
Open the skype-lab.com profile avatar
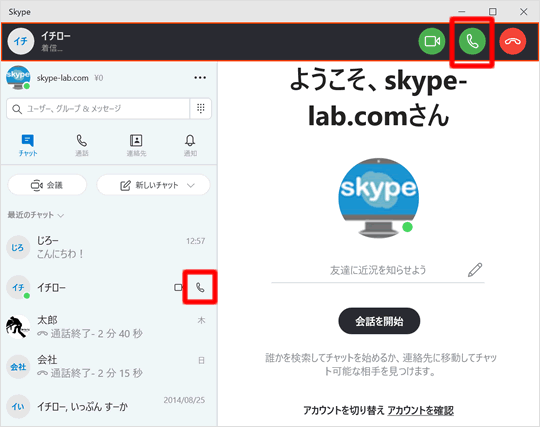click(18, 78)
